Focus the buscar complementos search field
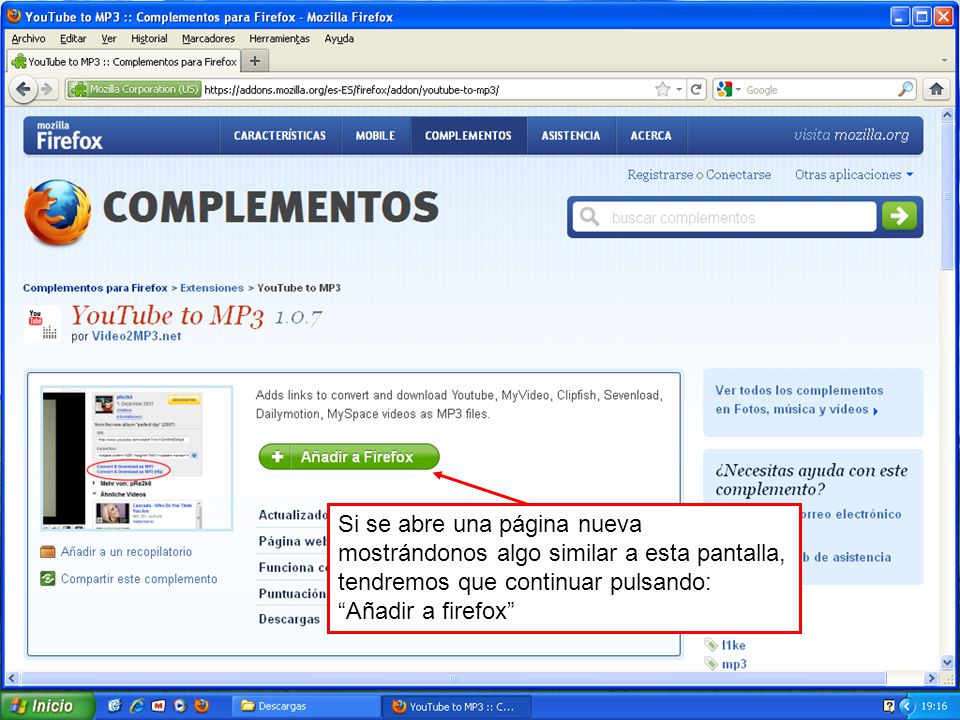 coord(724,217)
